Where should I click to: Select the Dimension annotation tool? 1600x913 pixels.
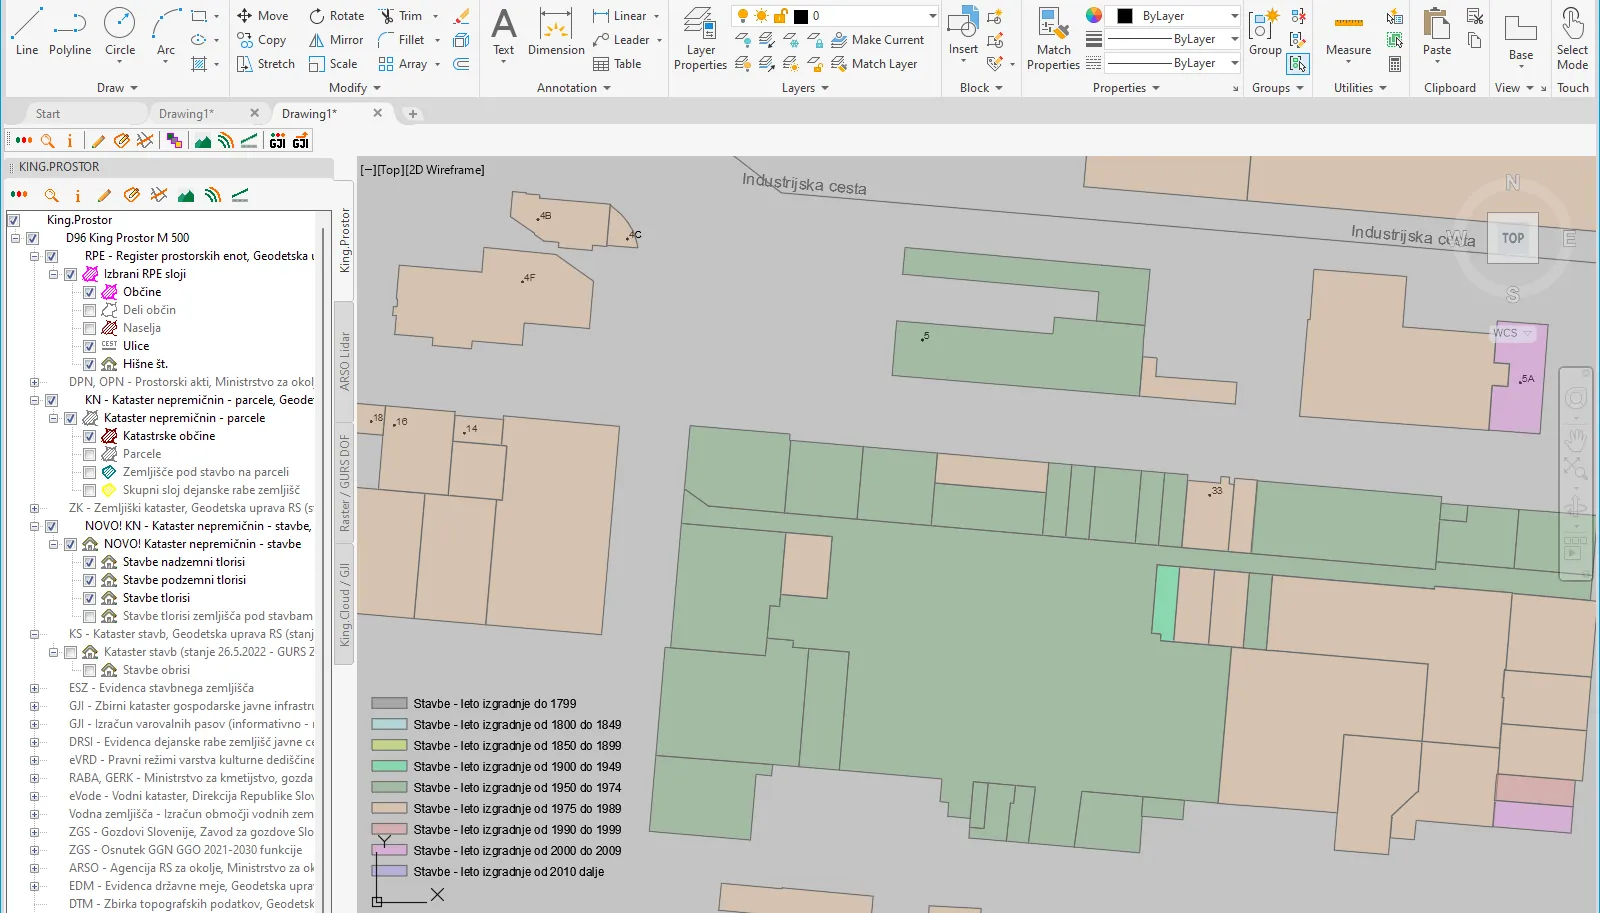[556, 31]
